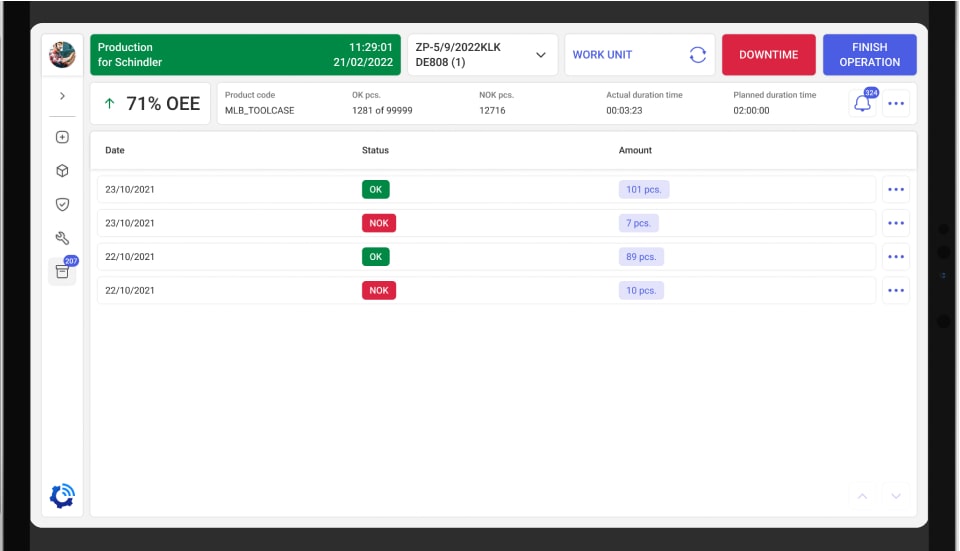Select the 89 pcs. amount tag

click(641, 257)
